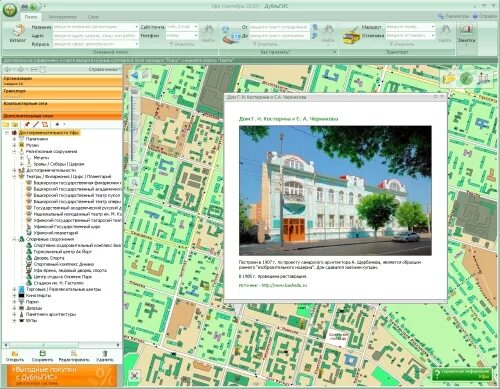Click the Параметры settings icon
Viewport: 500px width, 389px height.
[x=441, y=16]
